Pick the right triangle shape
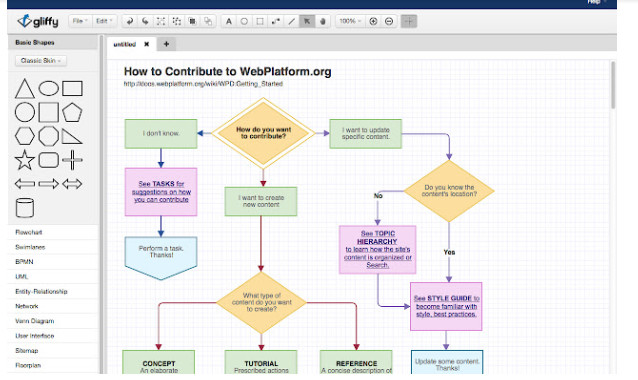This screenshot has width=638, height=380. tap(72, 136)
